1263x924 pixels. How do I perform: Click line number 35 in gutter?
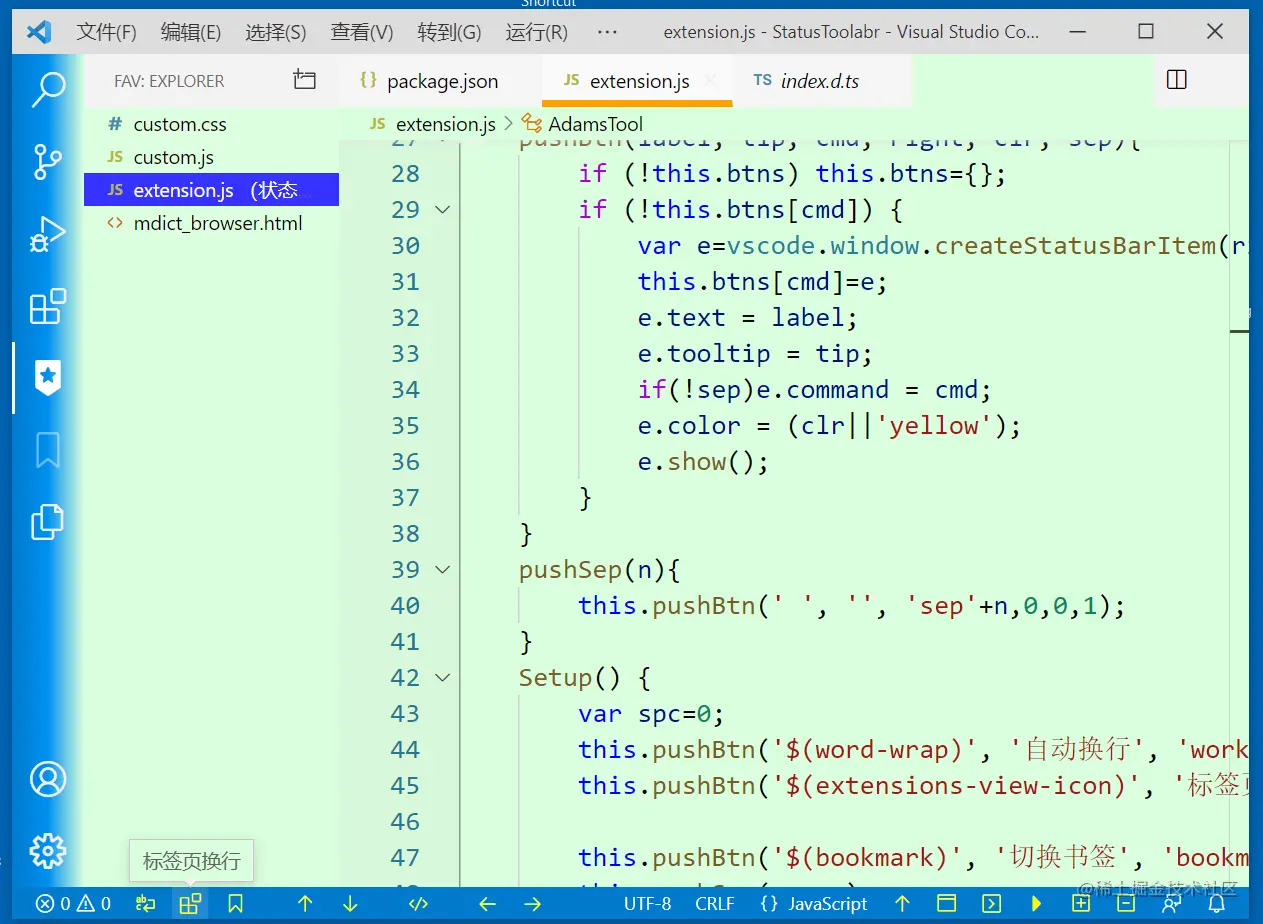pos(405,425)
